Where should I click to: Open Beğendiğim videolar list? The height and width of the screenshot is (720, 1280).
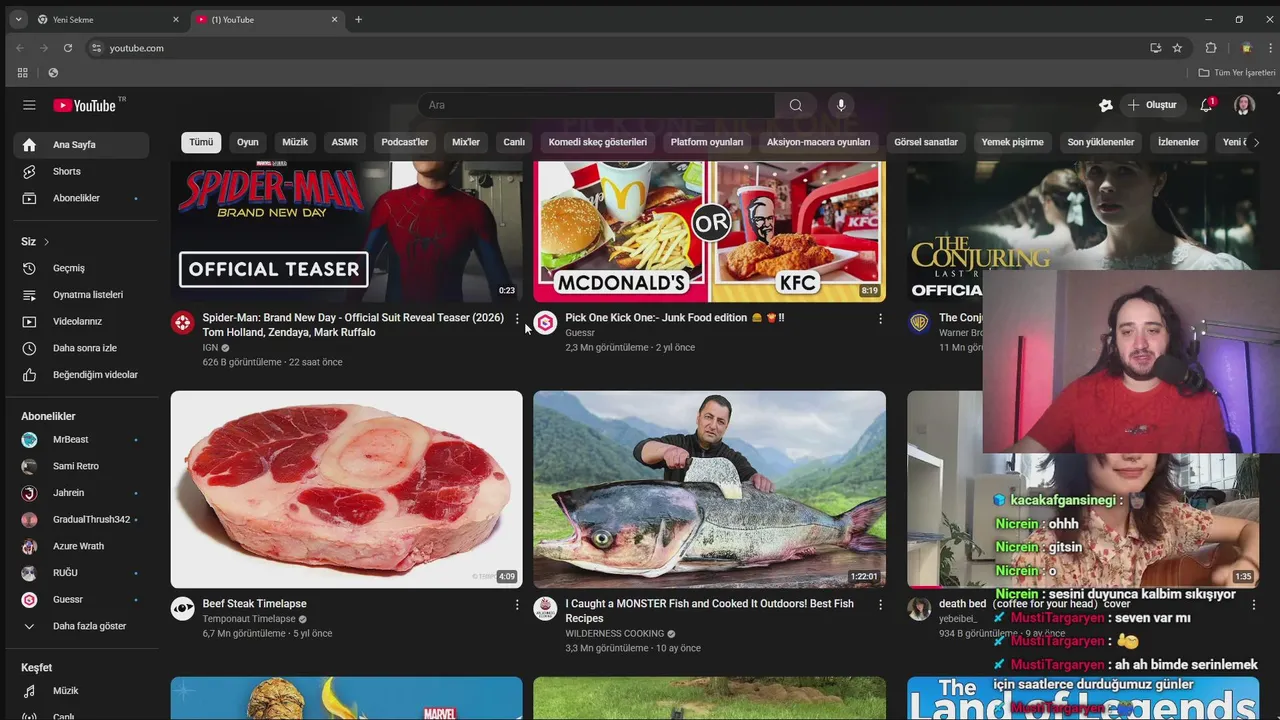tap(82, 375)
